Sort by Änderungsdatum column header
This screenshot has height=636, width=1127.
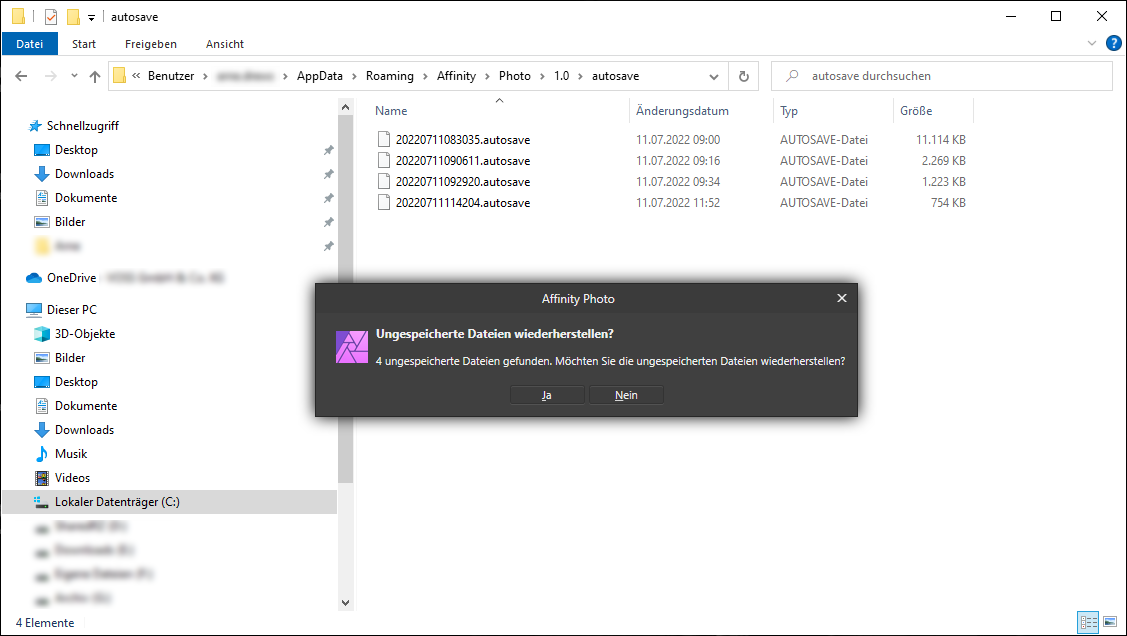(x=682, y=111)
